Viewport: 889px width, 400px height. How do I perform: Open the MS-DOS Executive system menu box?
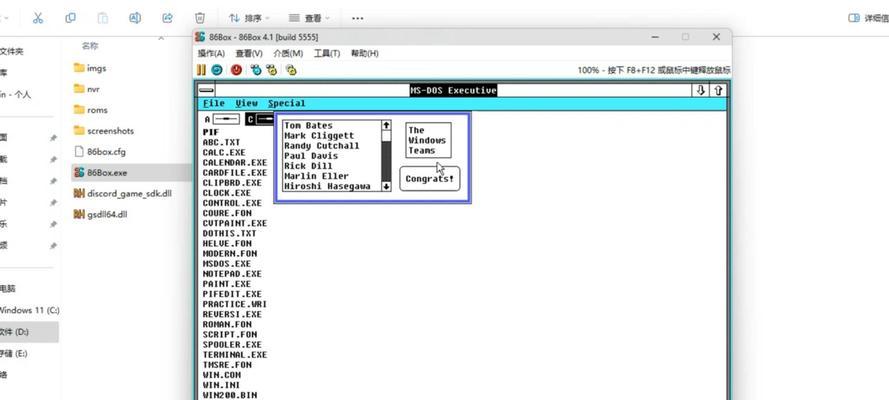pos(207,90)
